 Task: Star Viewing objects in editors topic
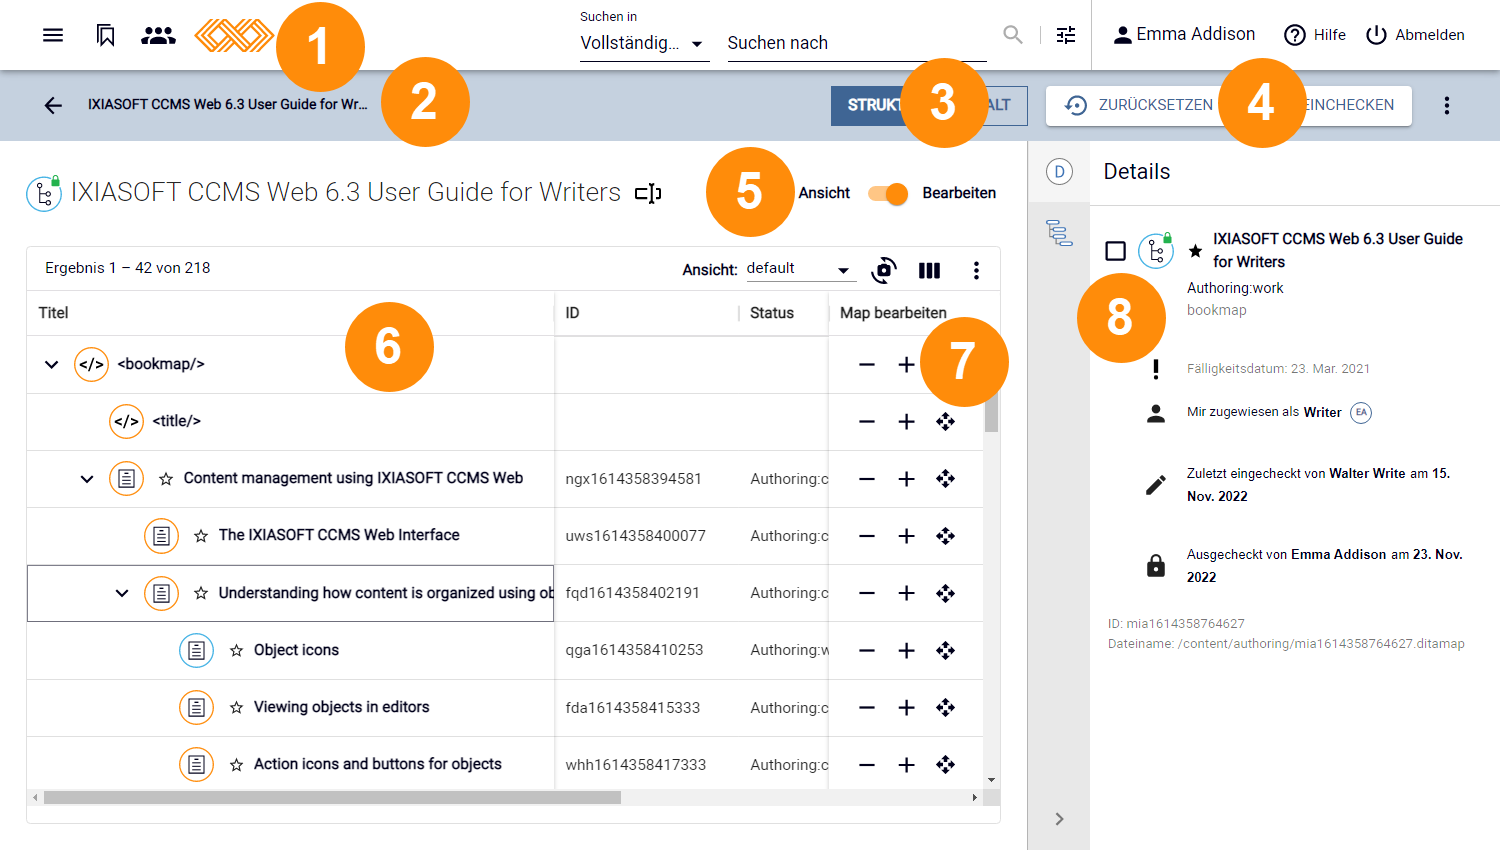tap(236, 707)
